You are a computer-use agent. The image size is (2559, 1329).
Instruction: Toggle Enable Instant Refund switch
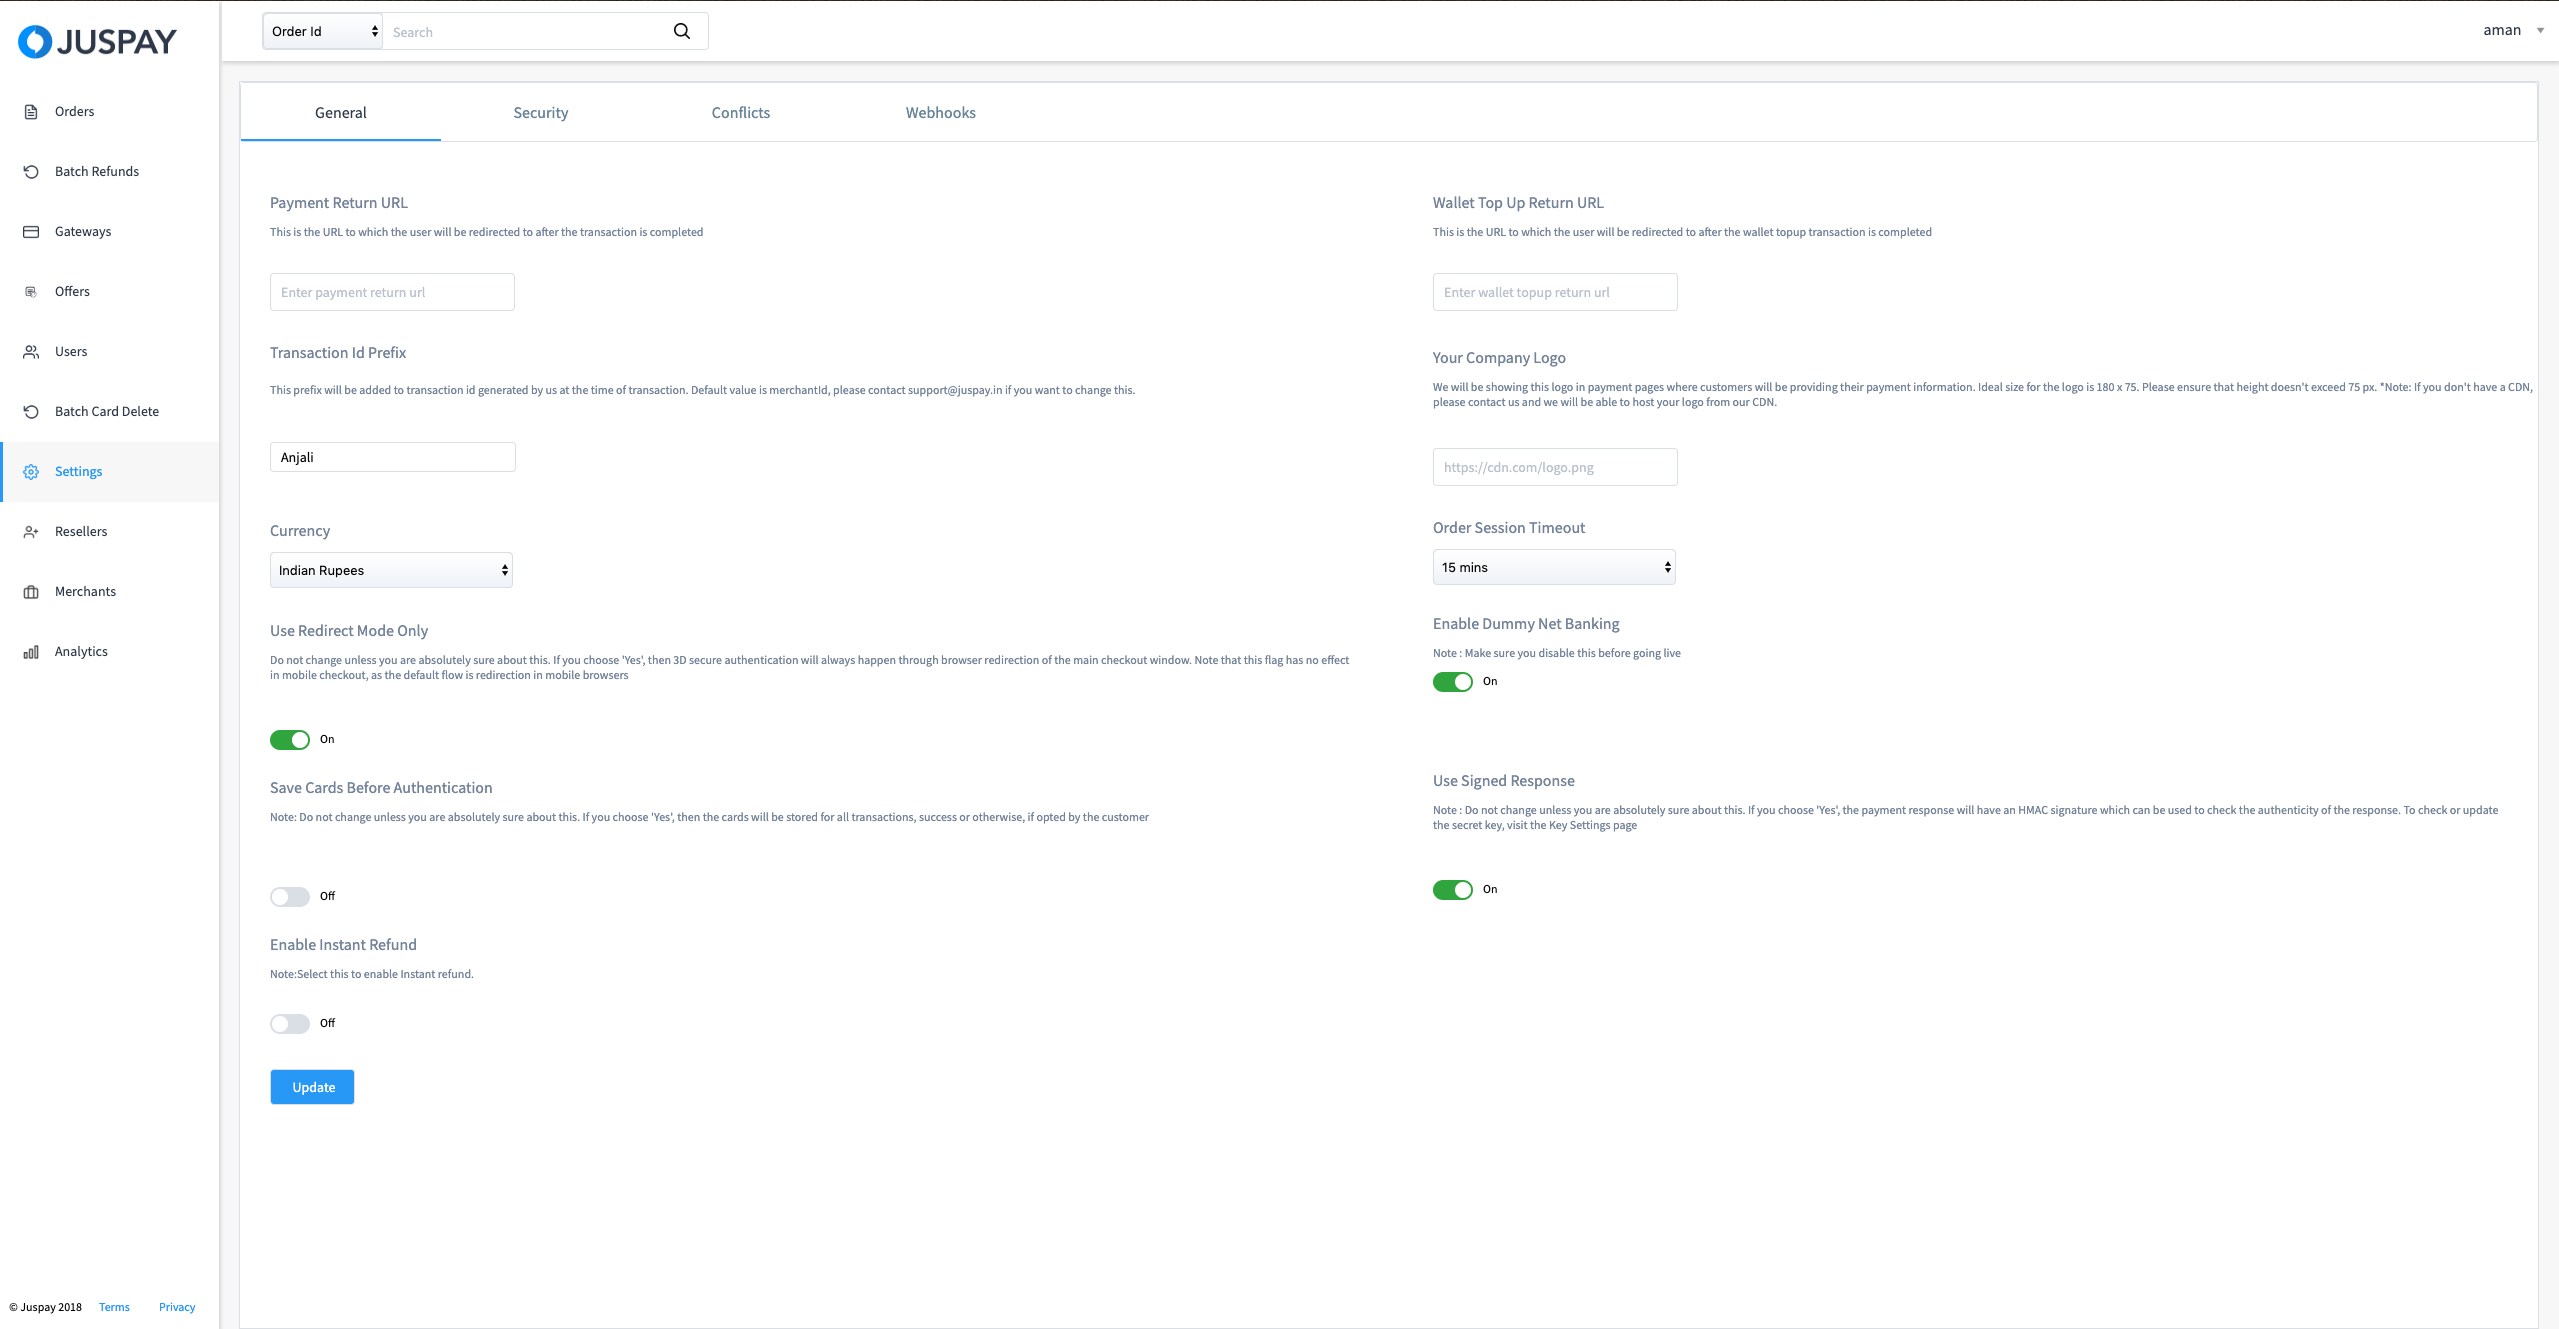pos(290,1024)
